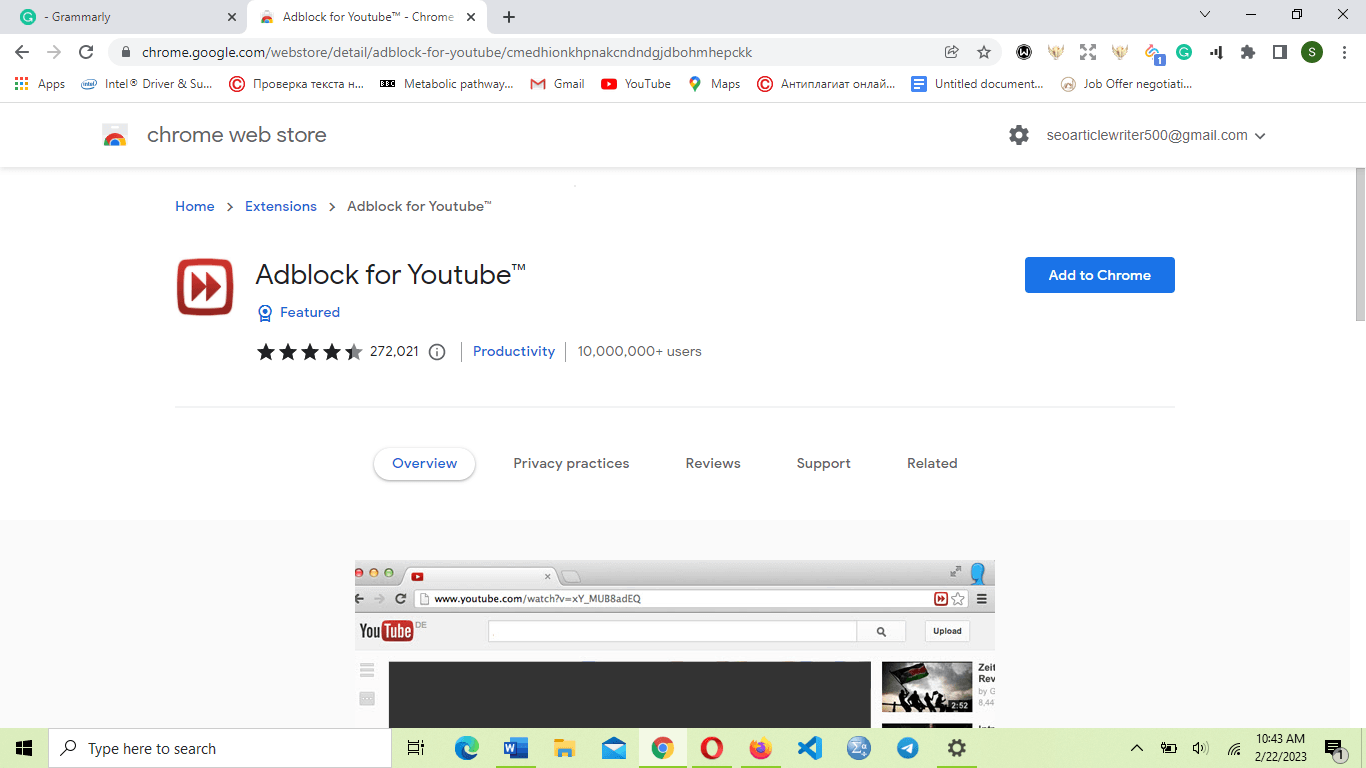Open the Job Offer negotiation bookmark
The width and height of the screenshot is (1366, 768).
click(x=1127, y=84)
